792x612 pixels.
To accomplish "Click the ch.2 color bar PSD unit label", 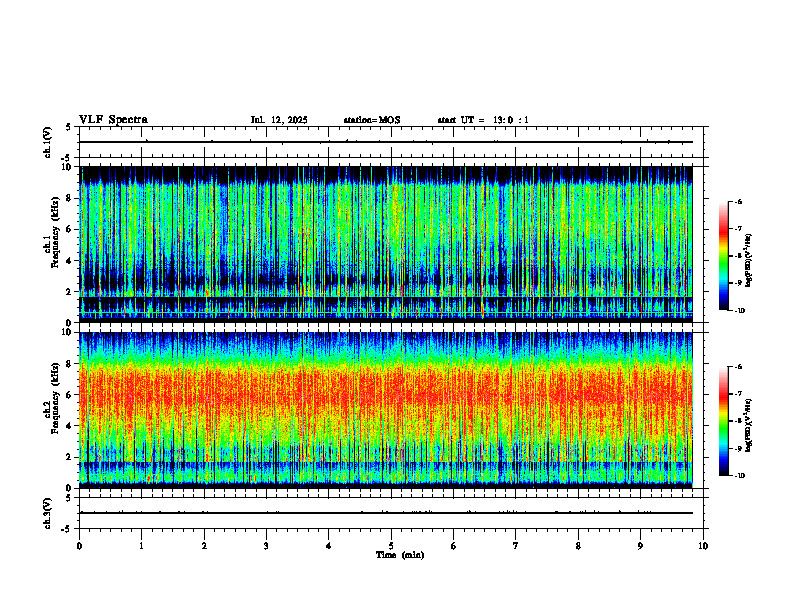I will click(x=748, y=426).
